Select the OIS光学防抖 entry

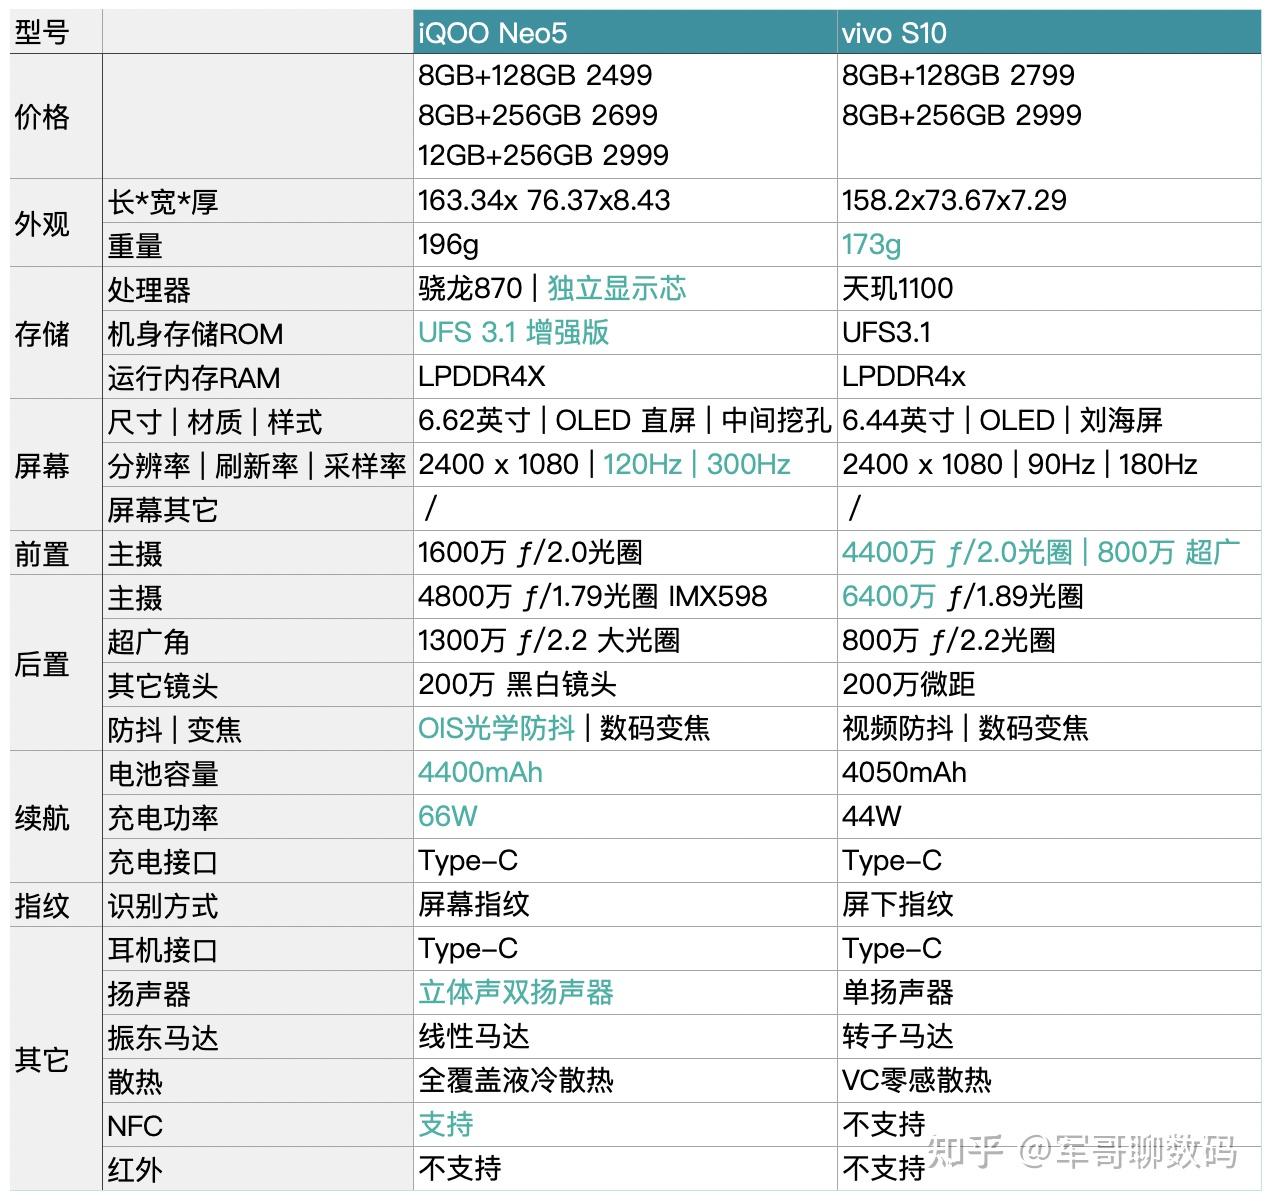coord(496,729)
